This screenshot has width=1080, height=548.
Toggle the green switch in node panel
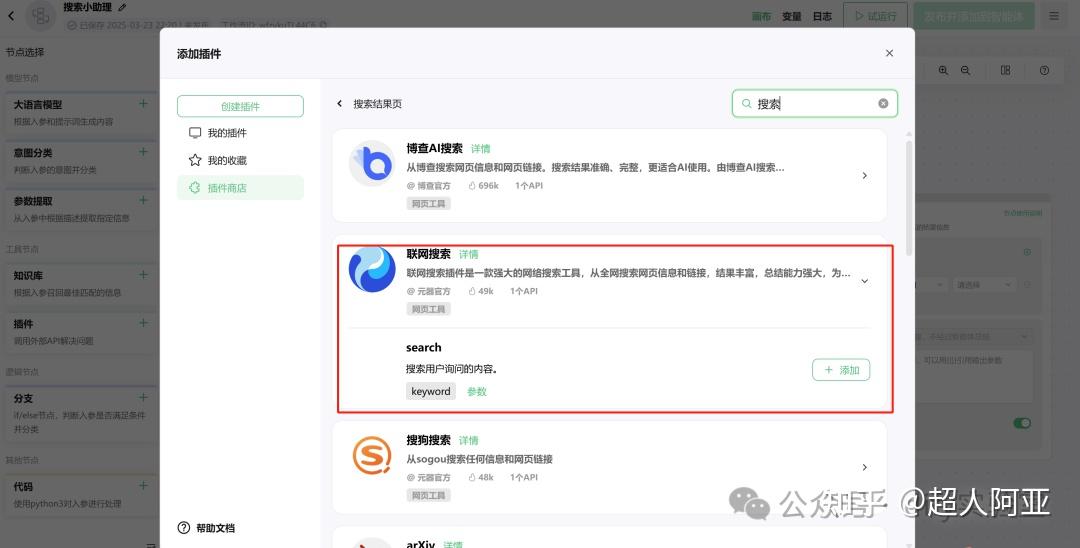tap(1022, 423)
